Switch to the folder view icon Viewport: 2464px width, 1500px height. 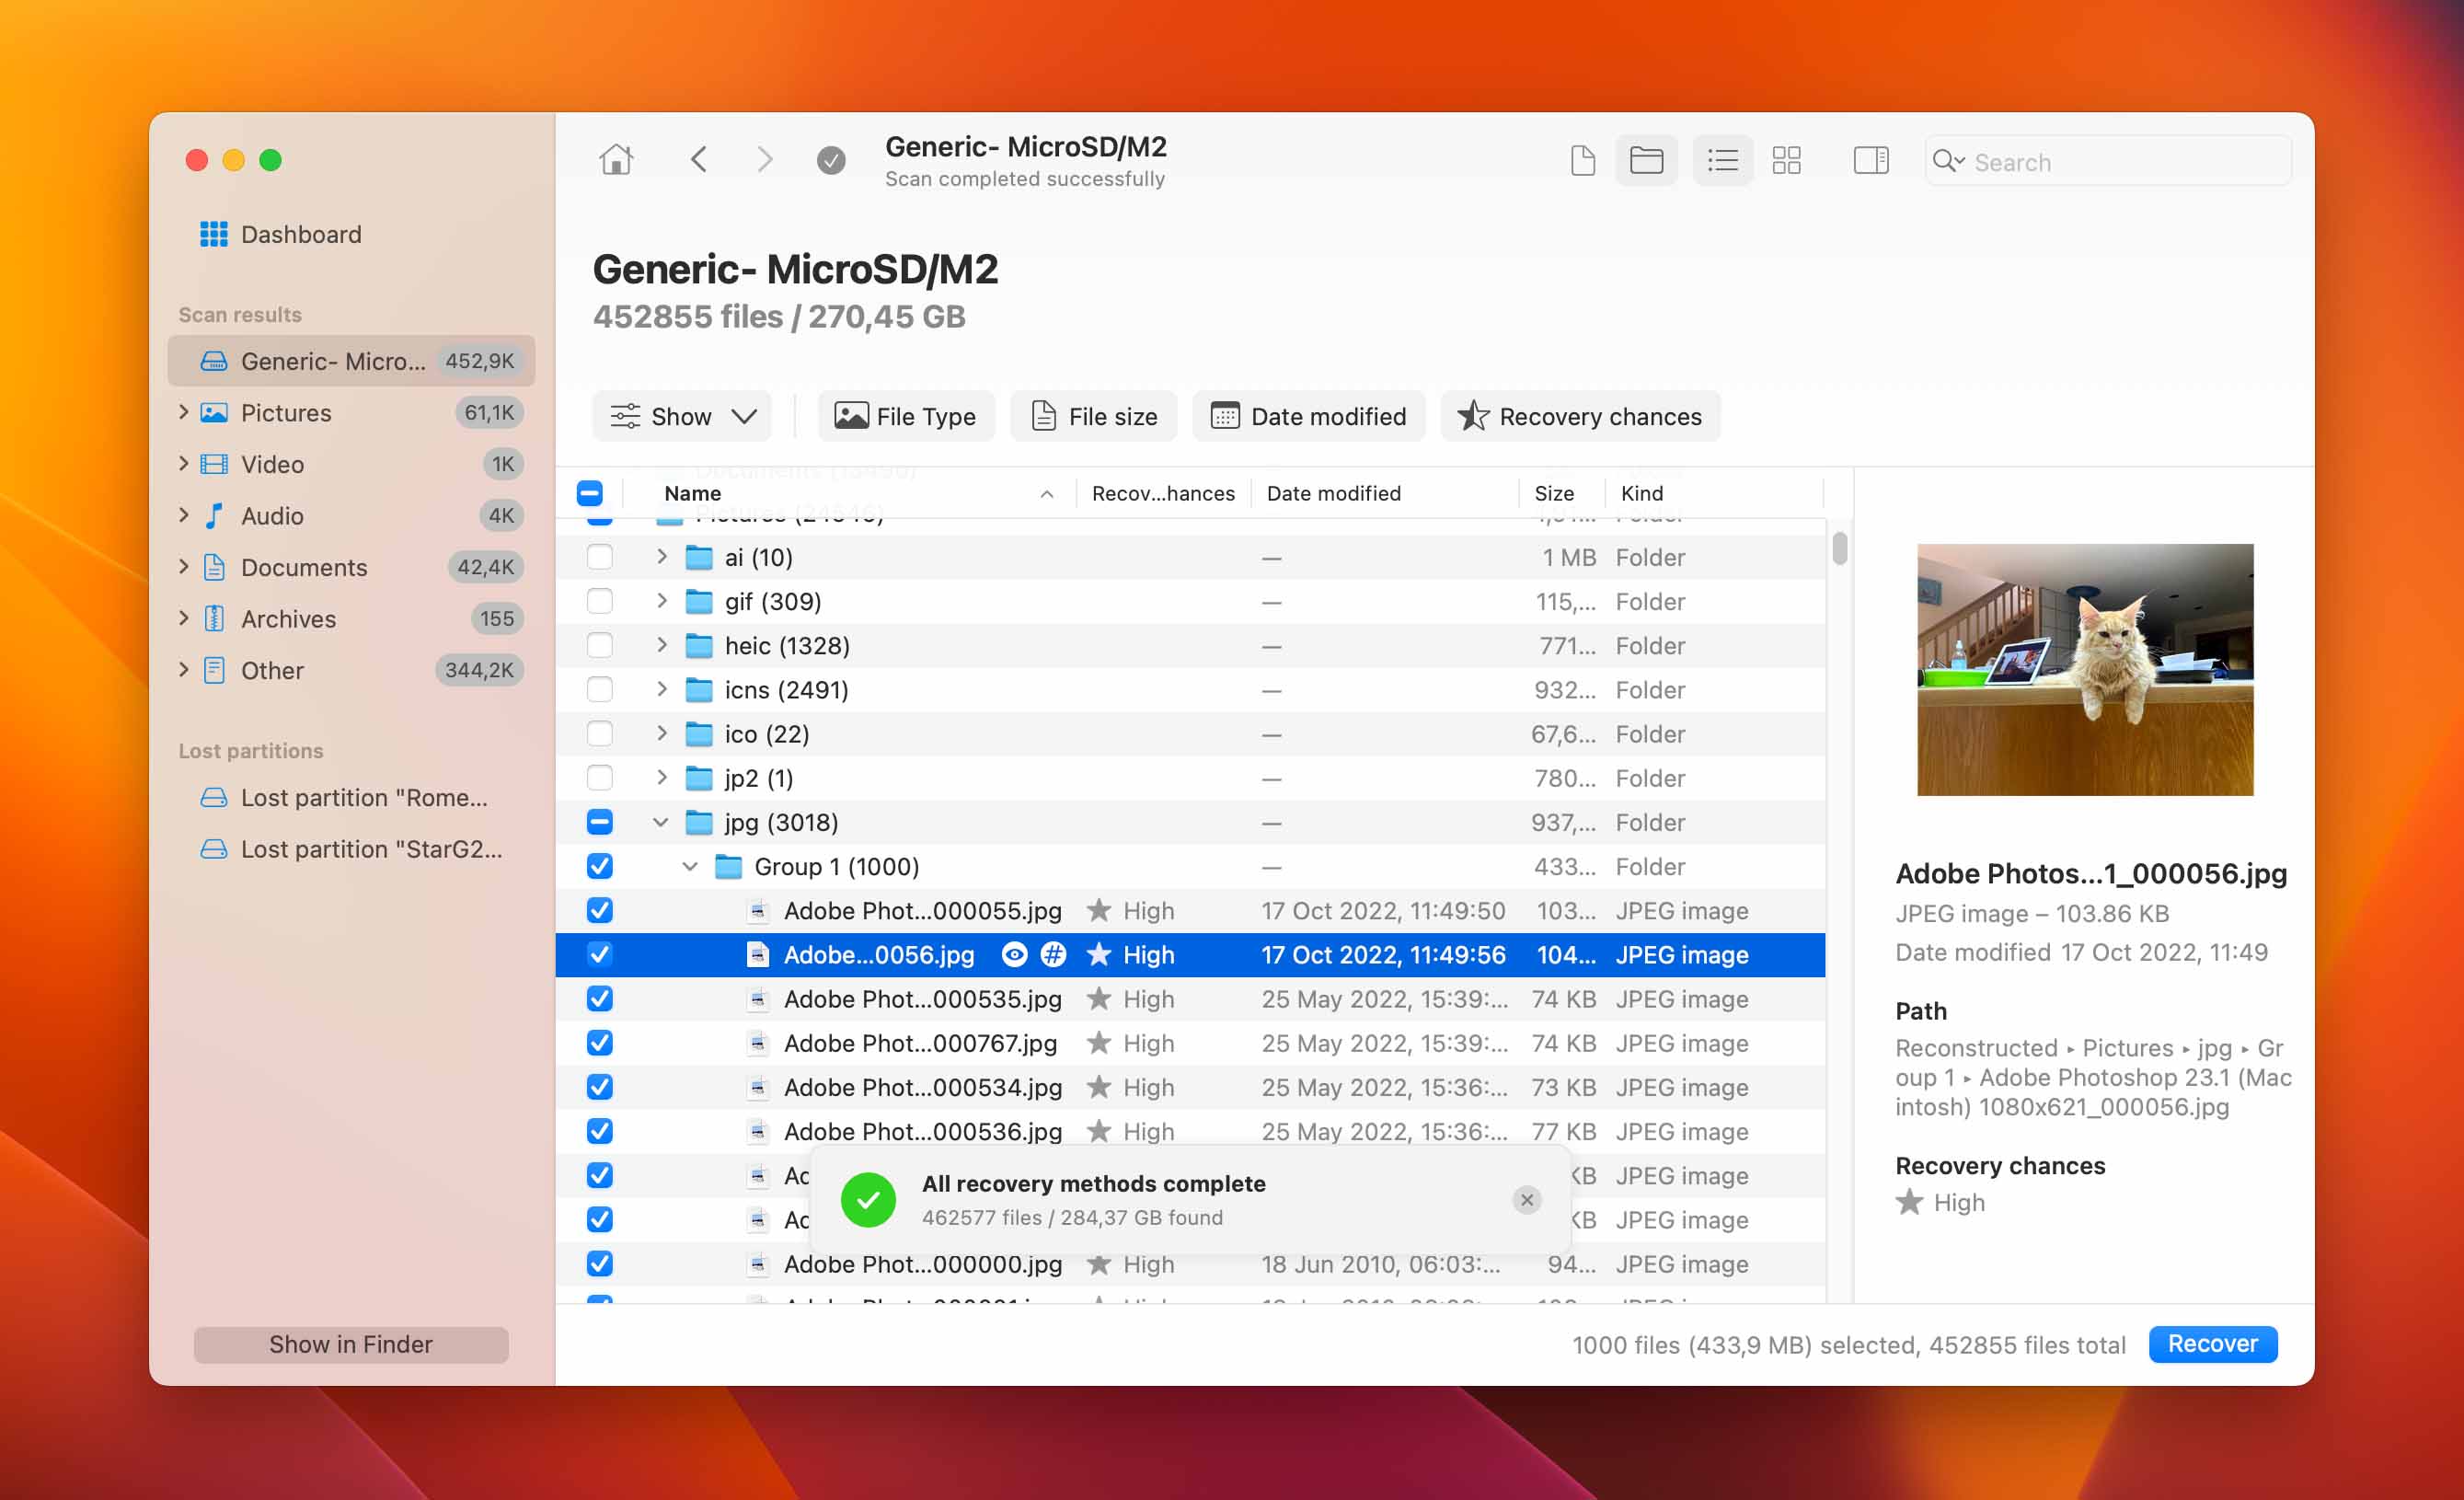[1646, 160]
